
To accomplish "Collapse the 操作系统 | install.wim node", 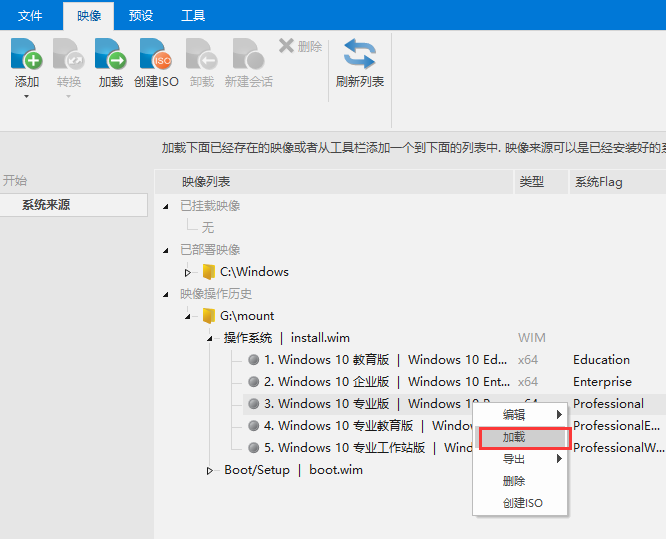I will pos(210,339).
